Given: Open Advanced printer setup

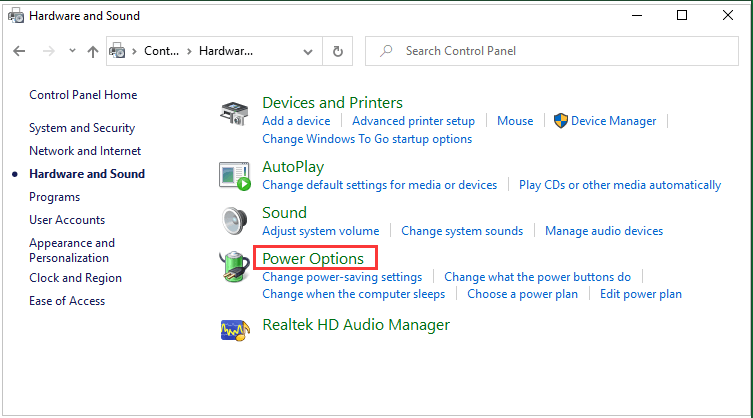Looking at the screenshot, I should coord(413,121).
